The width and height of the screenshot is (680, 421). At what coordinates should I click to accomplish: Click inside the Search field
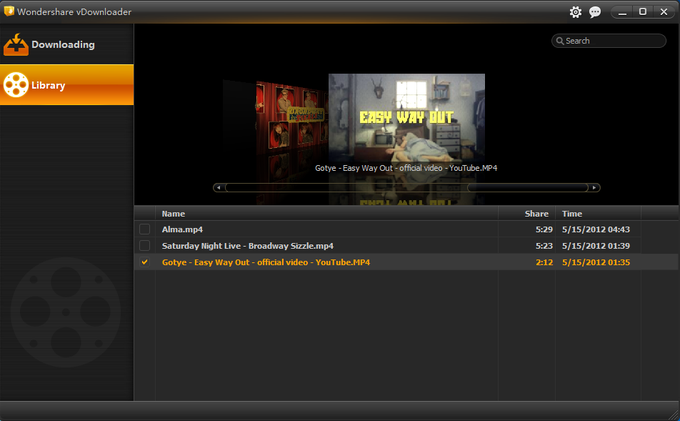pyautogui.click(x=609, y=41)
